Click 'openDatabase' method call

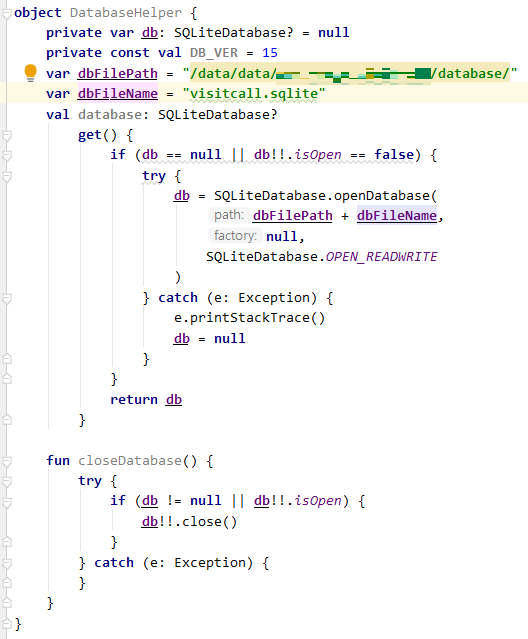click(x=381, y=196)
